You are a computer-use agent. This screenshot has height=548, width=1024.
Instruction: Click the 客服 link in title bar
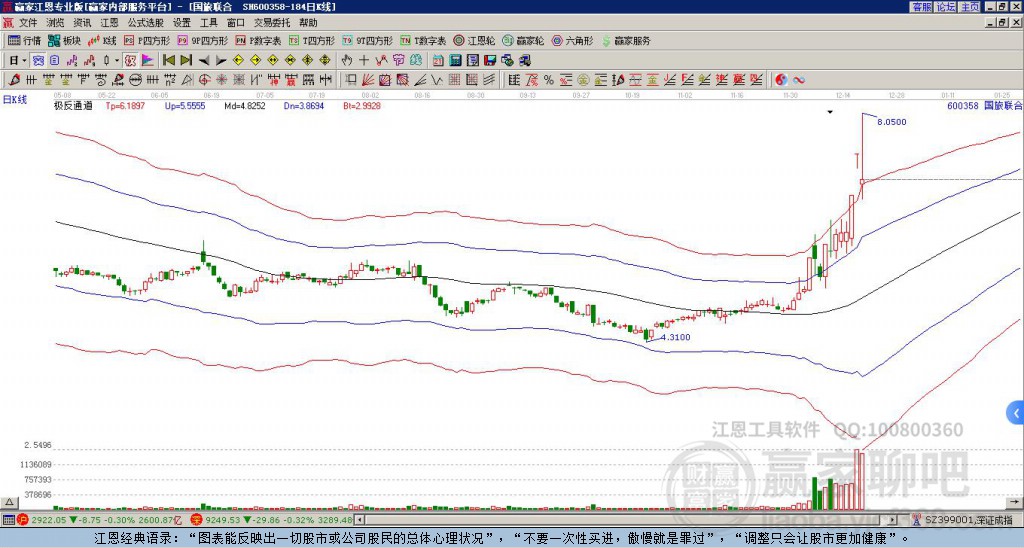point(921,7)
